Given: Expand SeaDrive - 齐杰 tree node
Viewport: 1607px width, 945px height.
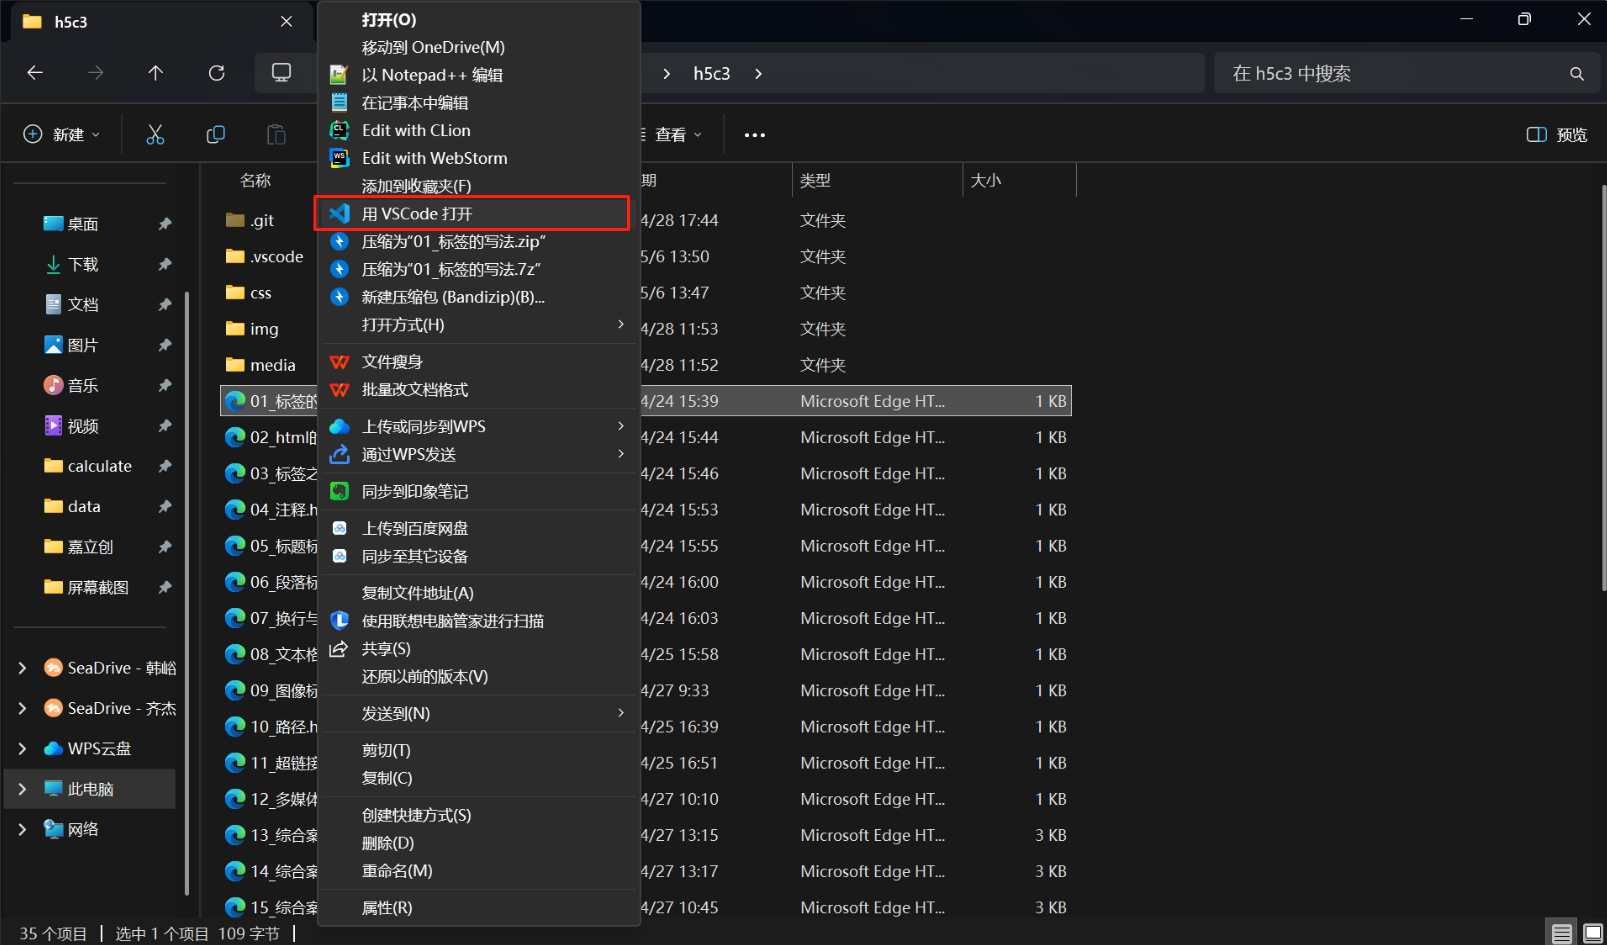Looking at the screenshot, I should [22, 708].
